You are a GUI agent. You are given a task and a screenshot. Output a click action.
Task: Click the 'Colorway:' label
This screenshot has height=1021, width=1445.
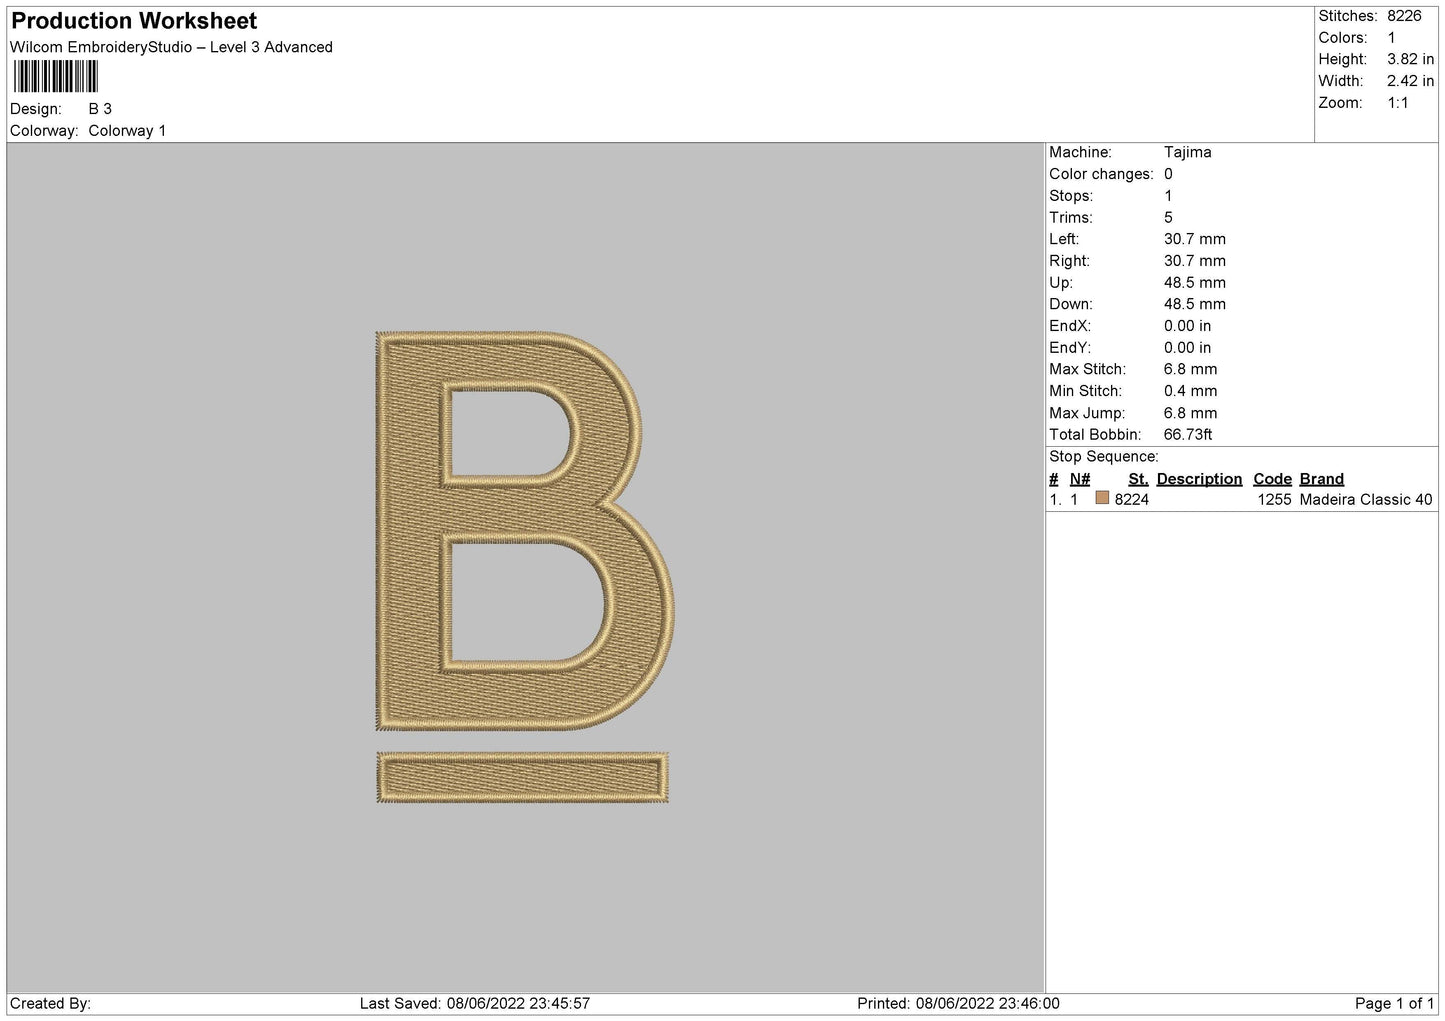point(44,131)
